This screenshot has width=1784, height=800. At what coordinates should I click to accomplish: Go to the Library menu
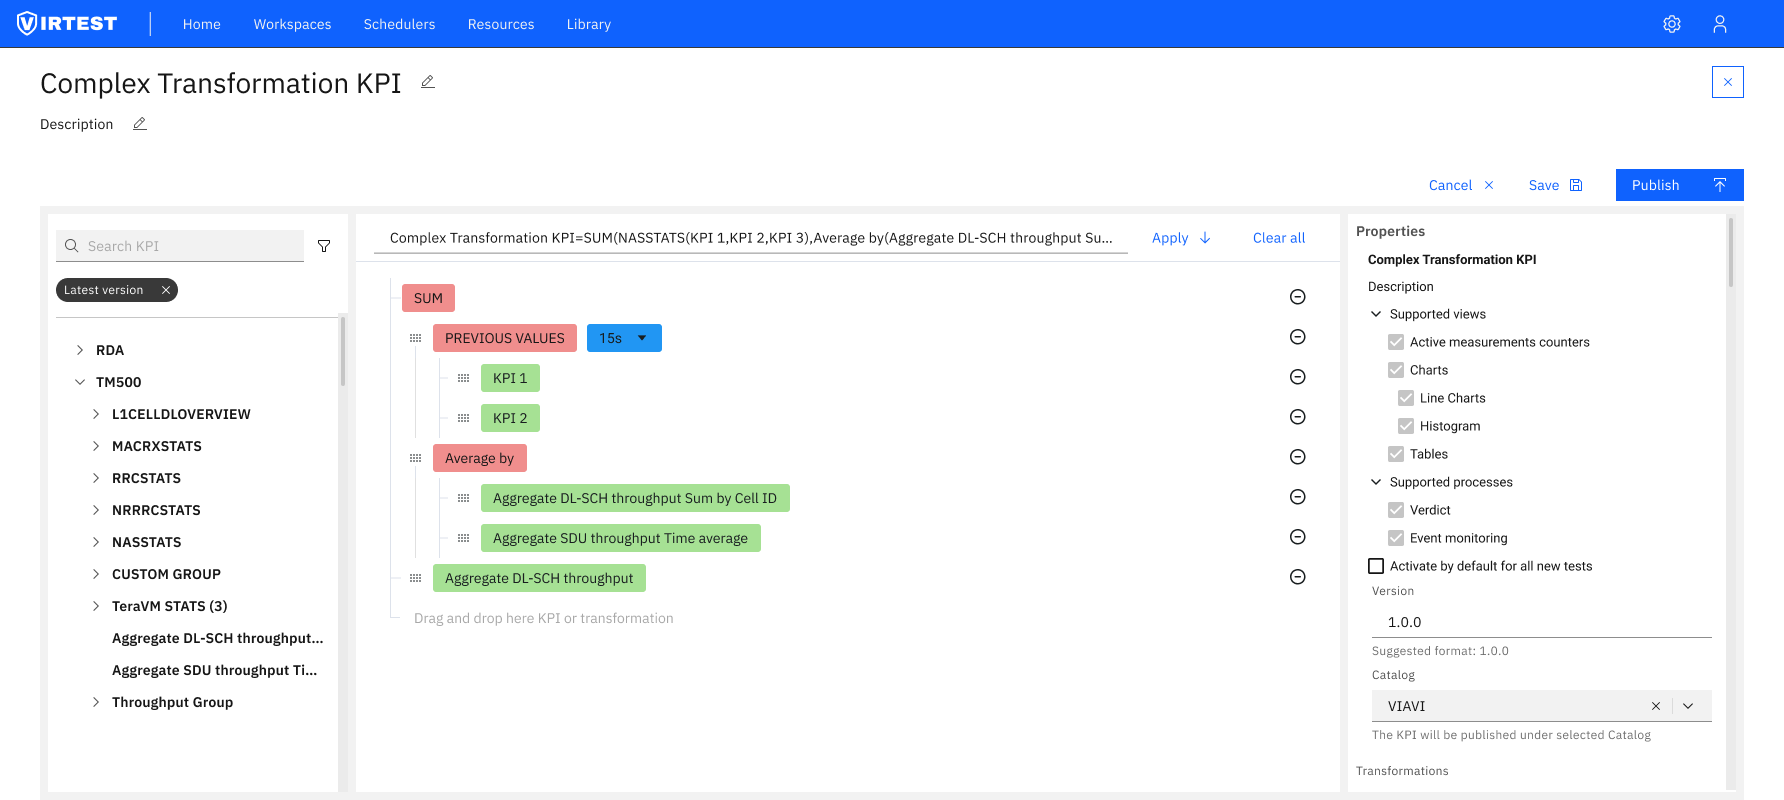tap(588, 24)
